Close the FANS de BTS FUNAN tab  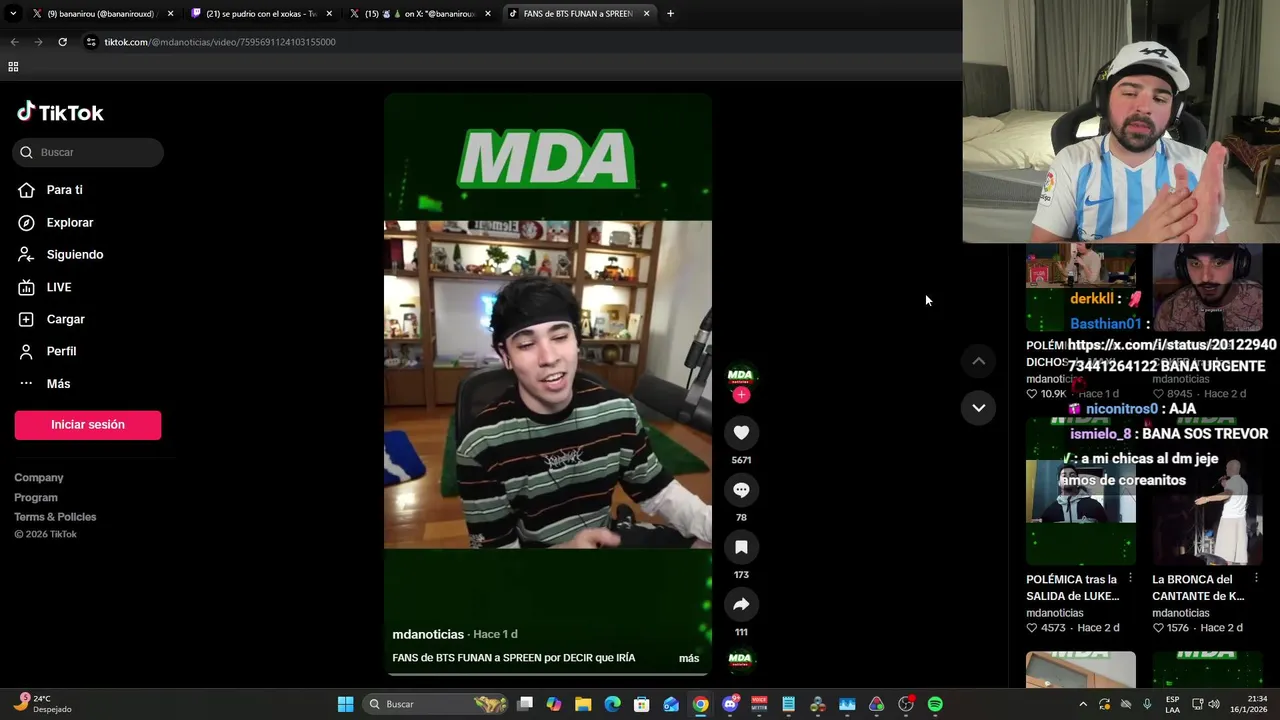point(646,14)
